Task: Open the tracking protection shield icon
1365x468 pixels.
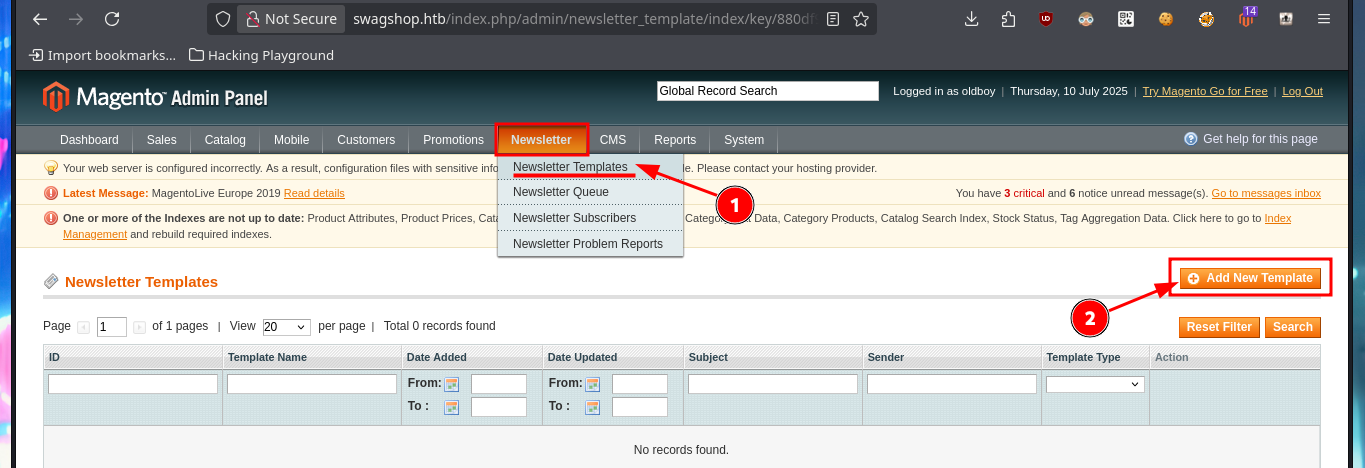Action: [223, 19]
